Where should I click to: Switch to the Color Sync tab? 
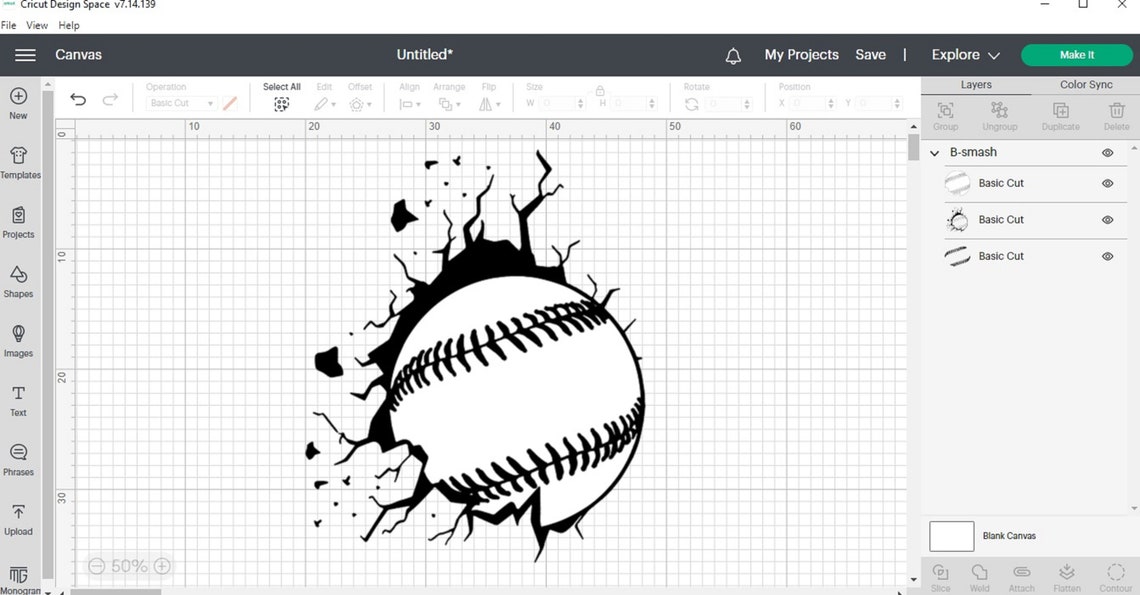point(1086,84)
